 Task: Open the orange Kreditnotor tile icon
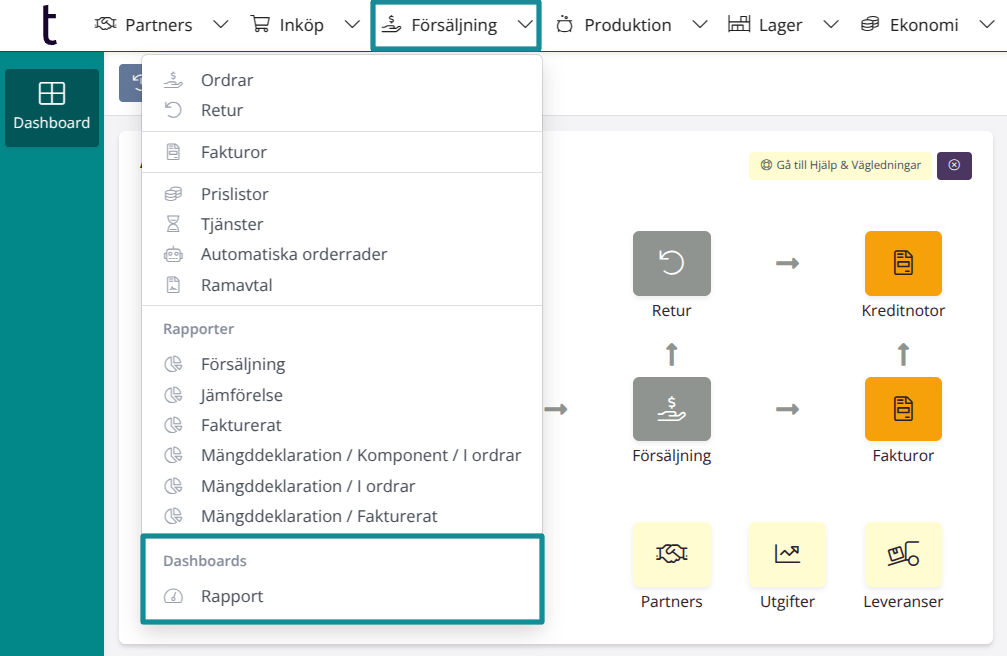[x=902, y=263]
